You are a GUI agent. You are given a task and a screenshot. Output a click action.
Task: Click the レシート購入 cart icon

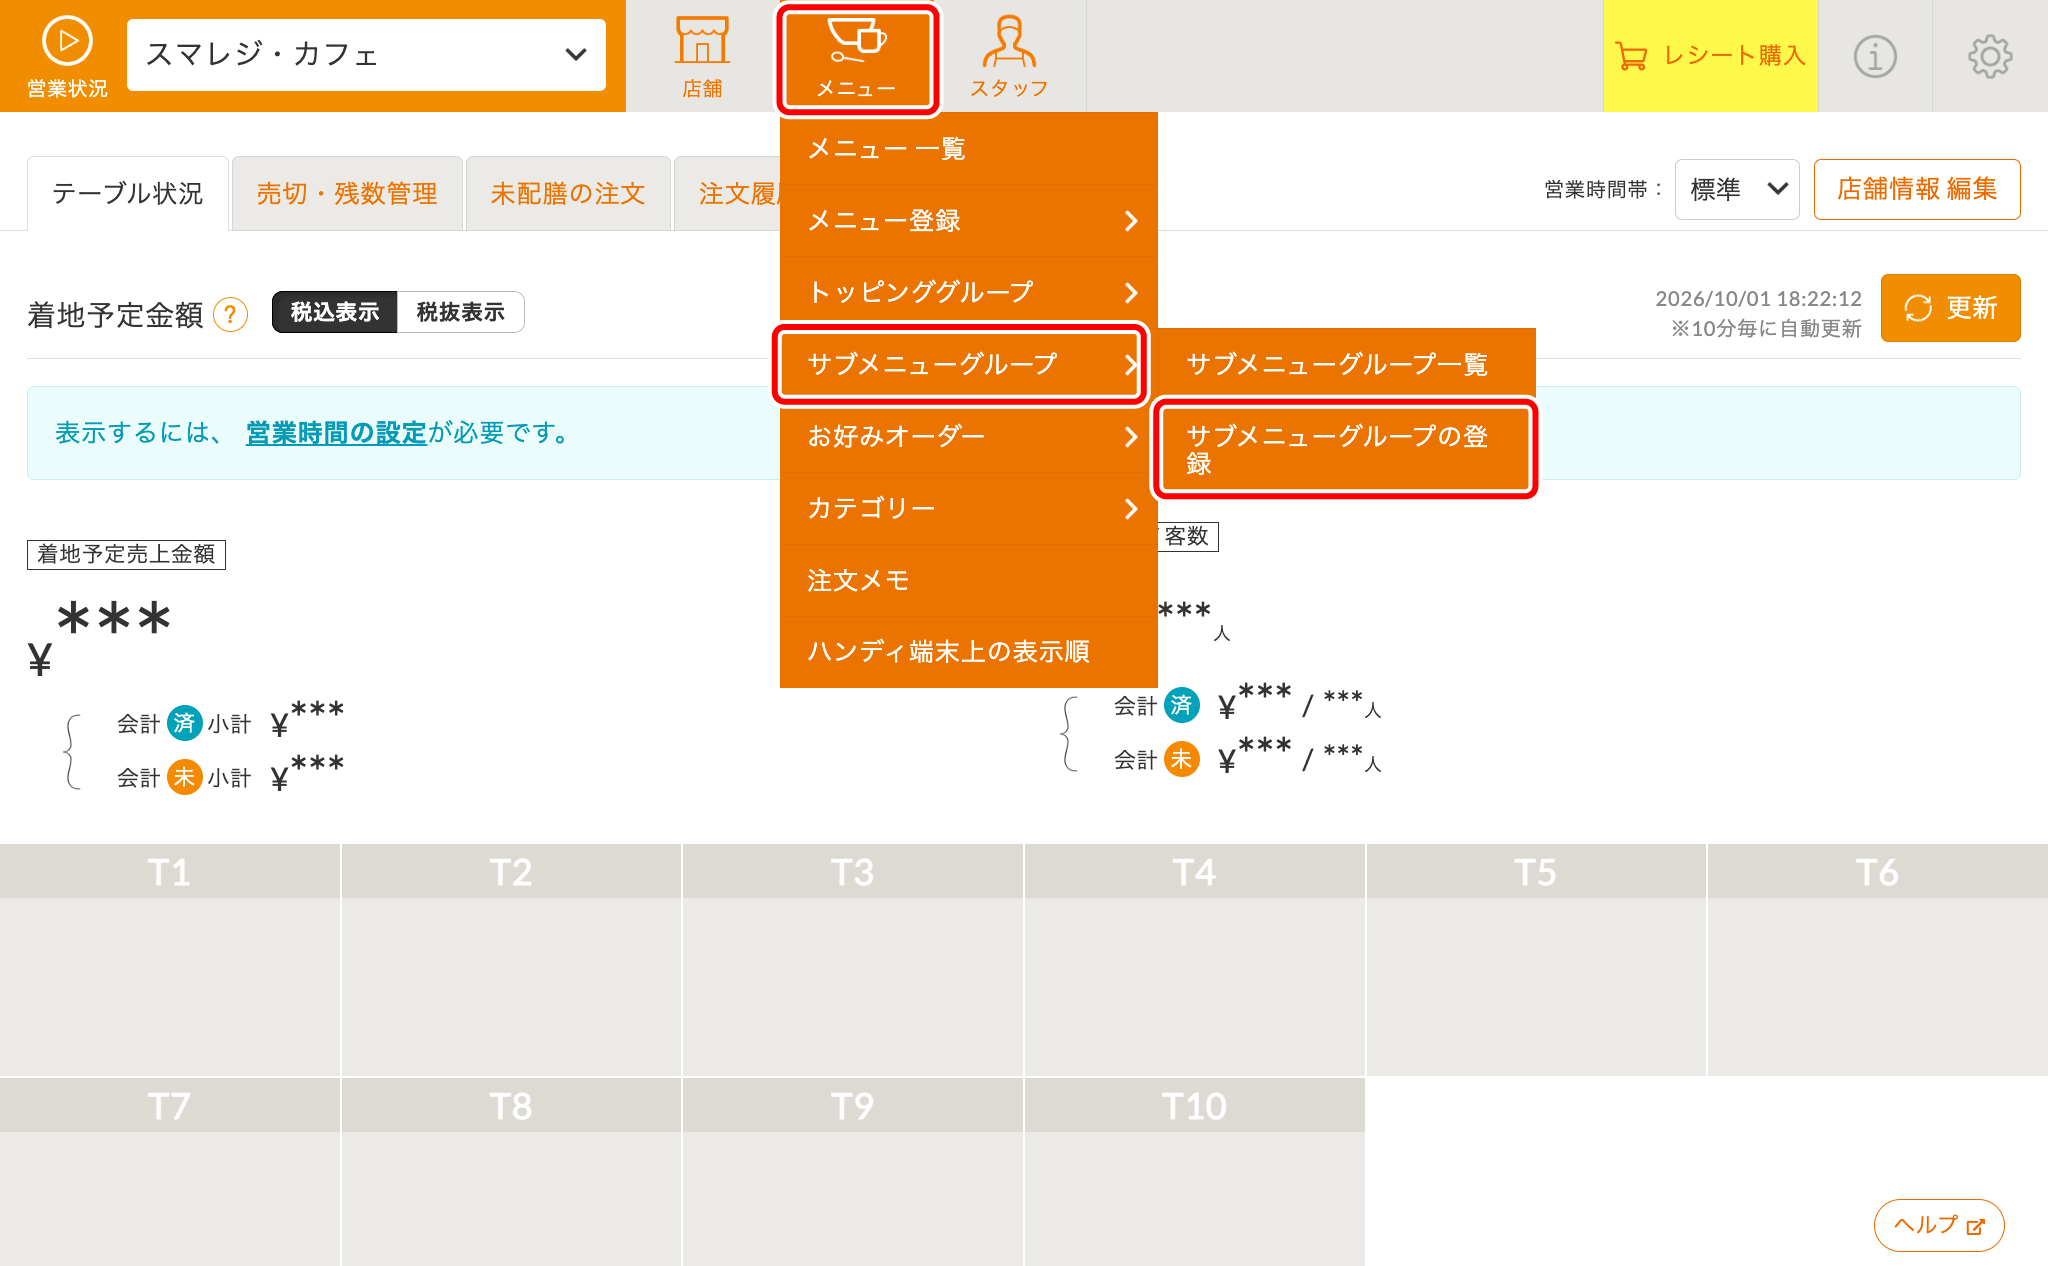click(1631, 56)
